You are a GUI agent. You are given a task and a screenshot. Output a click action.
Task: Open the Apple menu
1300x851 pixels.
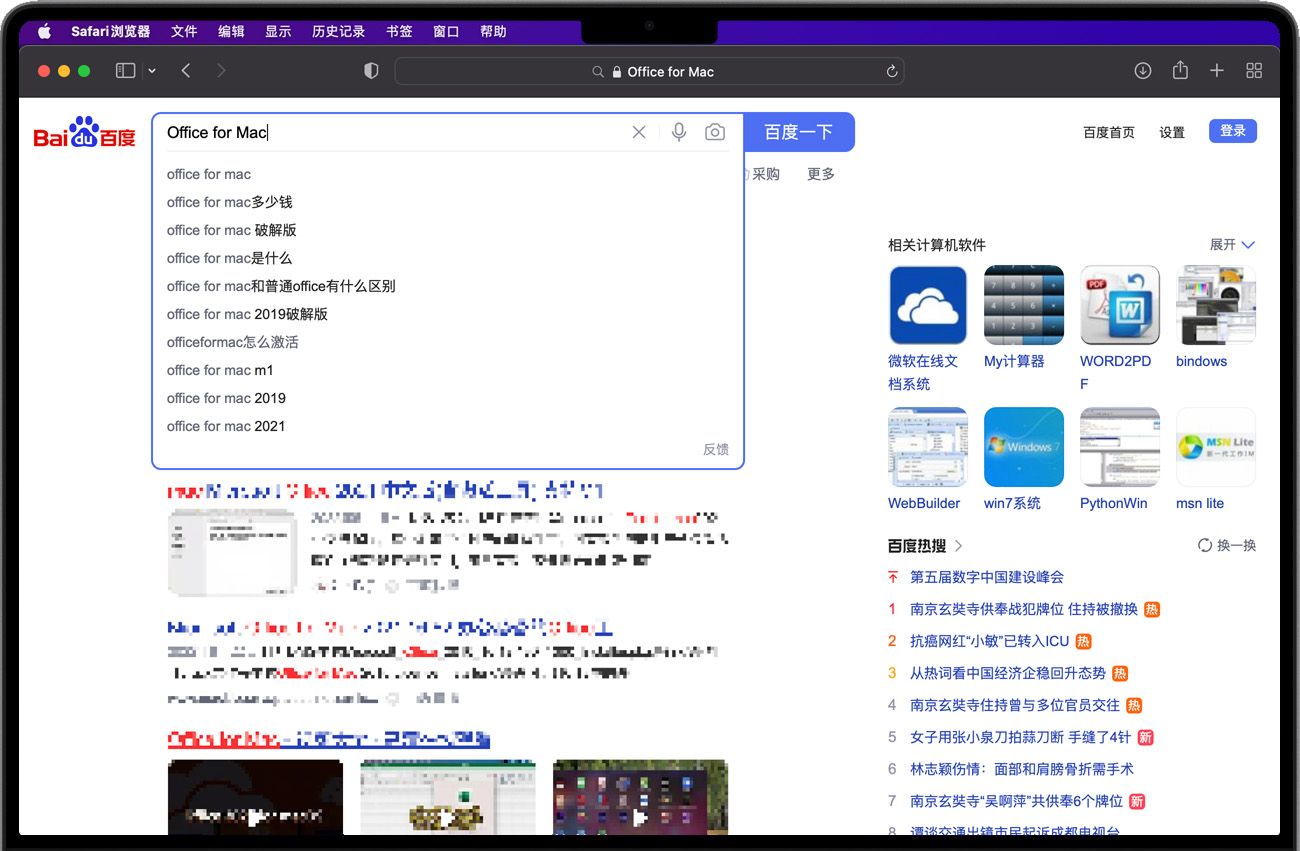click(44, 32)
